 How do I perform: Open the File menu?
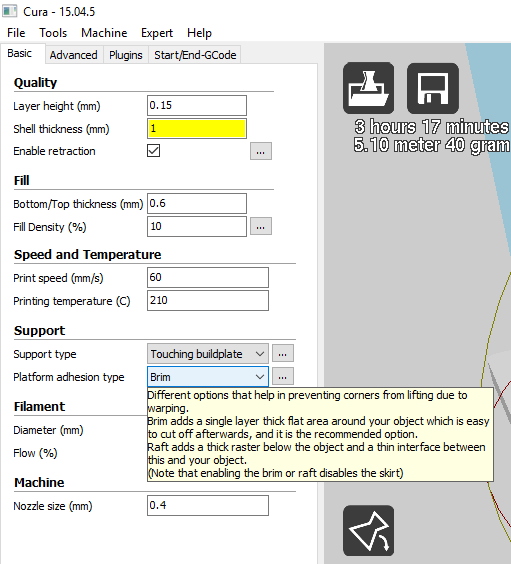click(16, 33)
